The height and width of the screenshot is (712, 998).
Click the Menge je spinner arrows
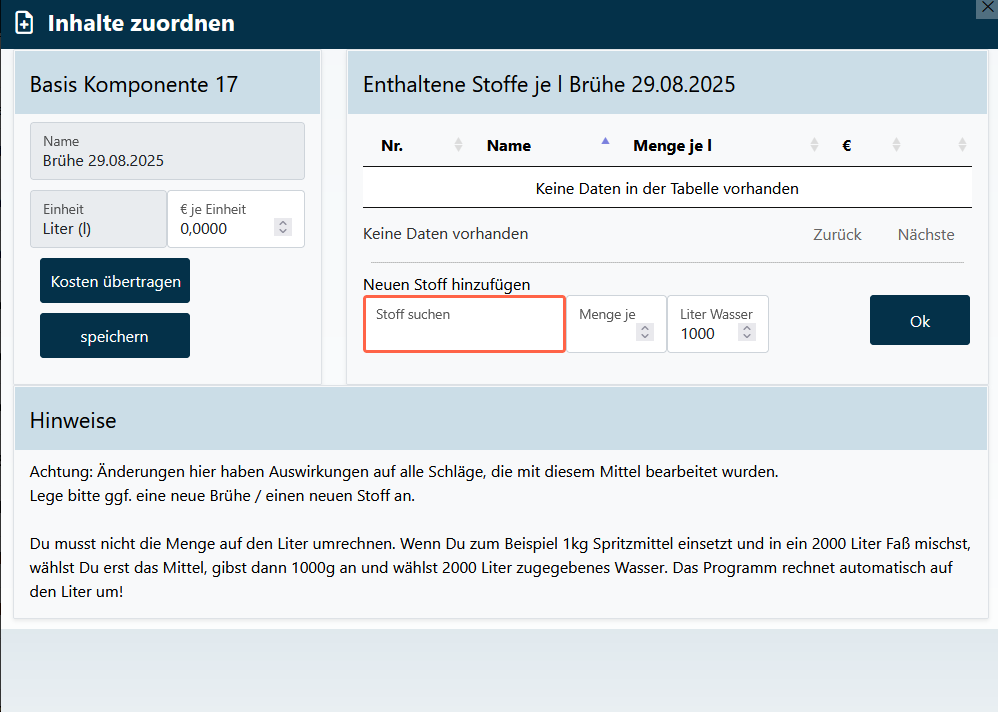coord(645,333)
